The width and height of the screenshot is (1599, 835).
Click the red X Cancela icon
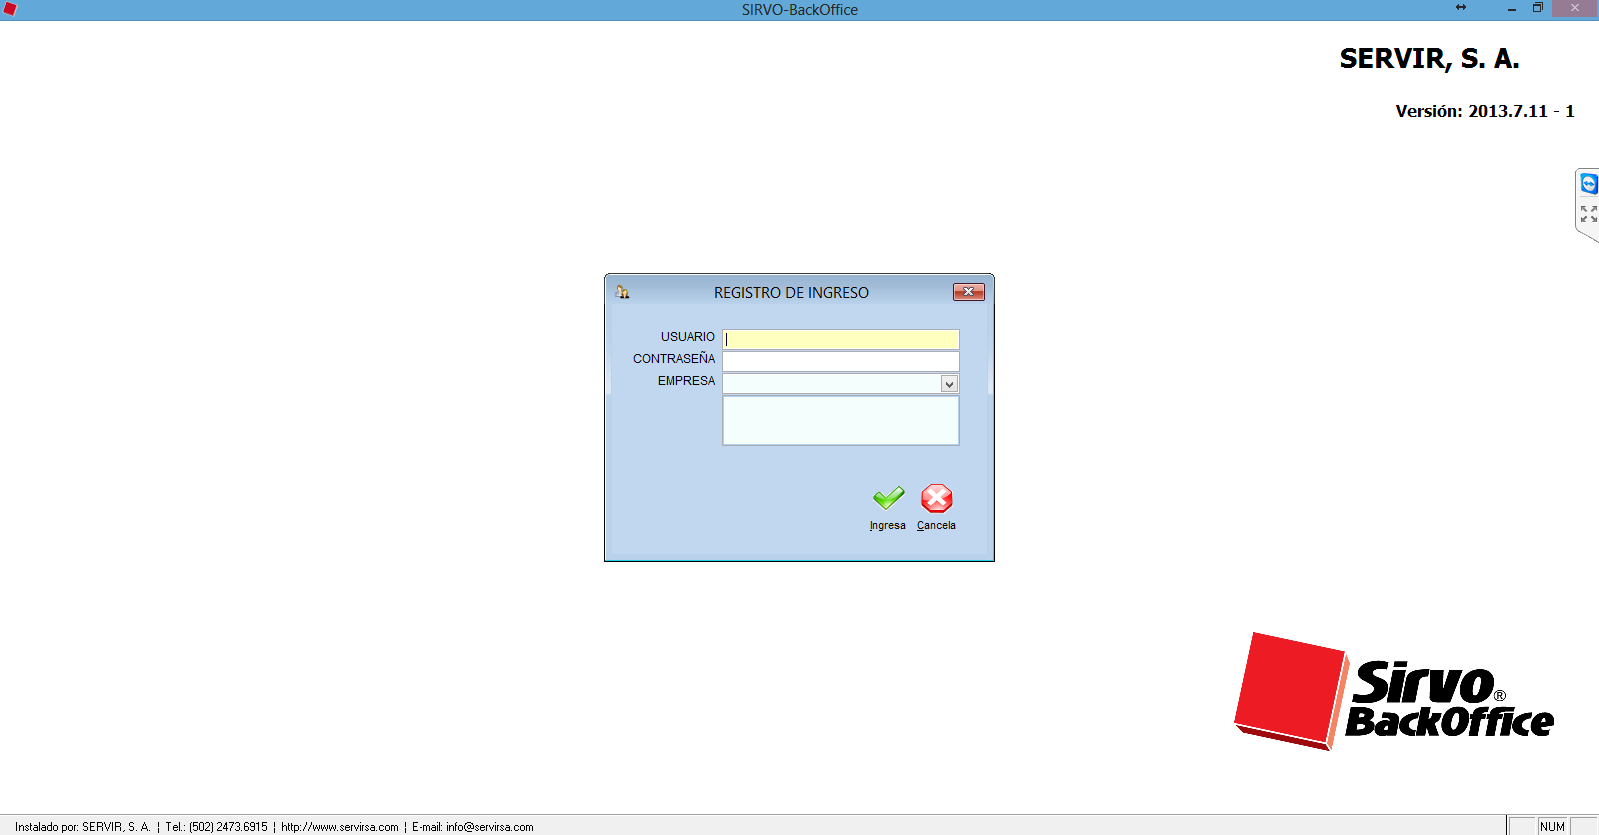pos(936,498)
